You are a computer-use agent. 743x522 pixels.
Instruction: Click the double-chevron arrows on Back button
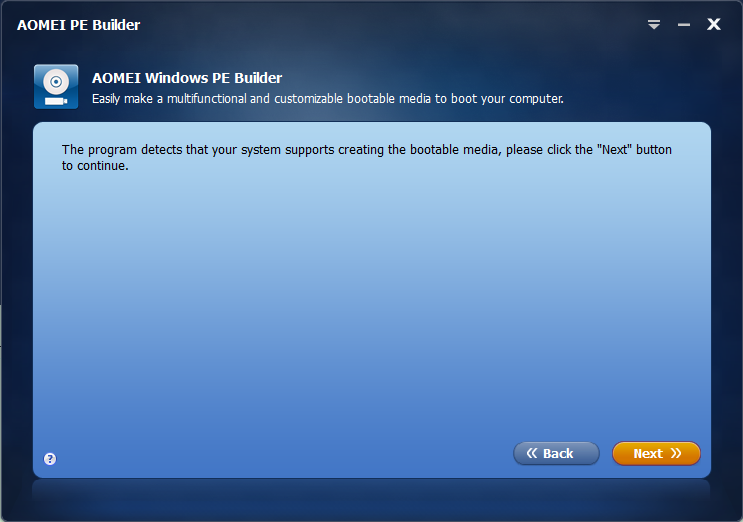(x=532, y=453)
